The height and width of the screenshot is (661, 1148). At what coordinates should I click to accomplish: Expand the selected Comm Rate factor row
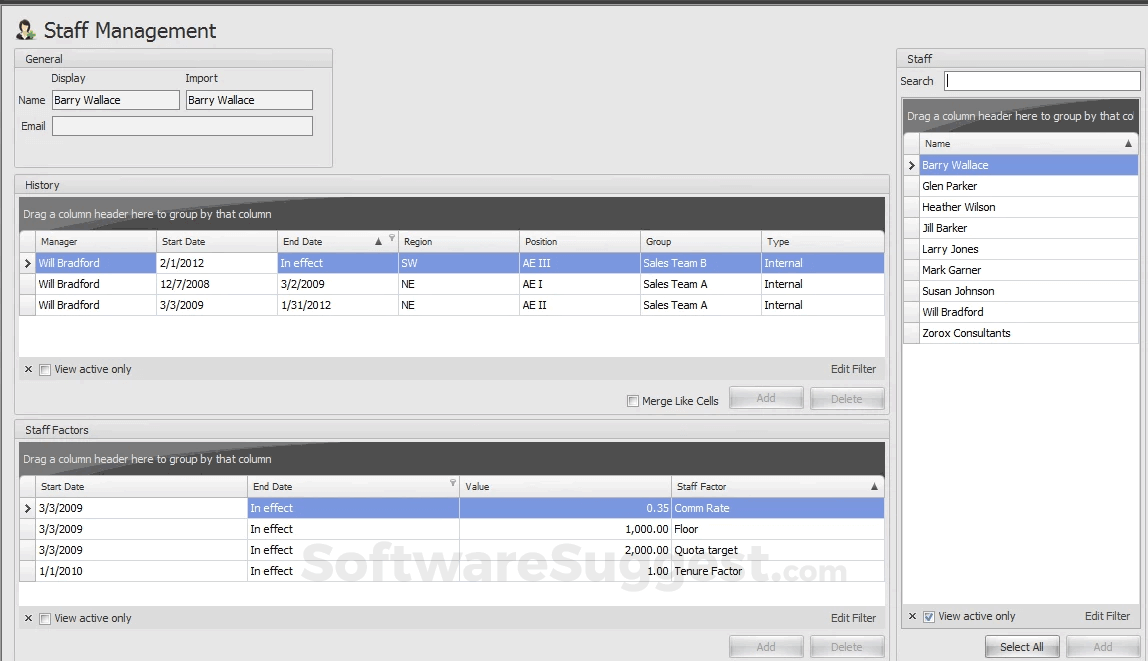coord(27,508)
